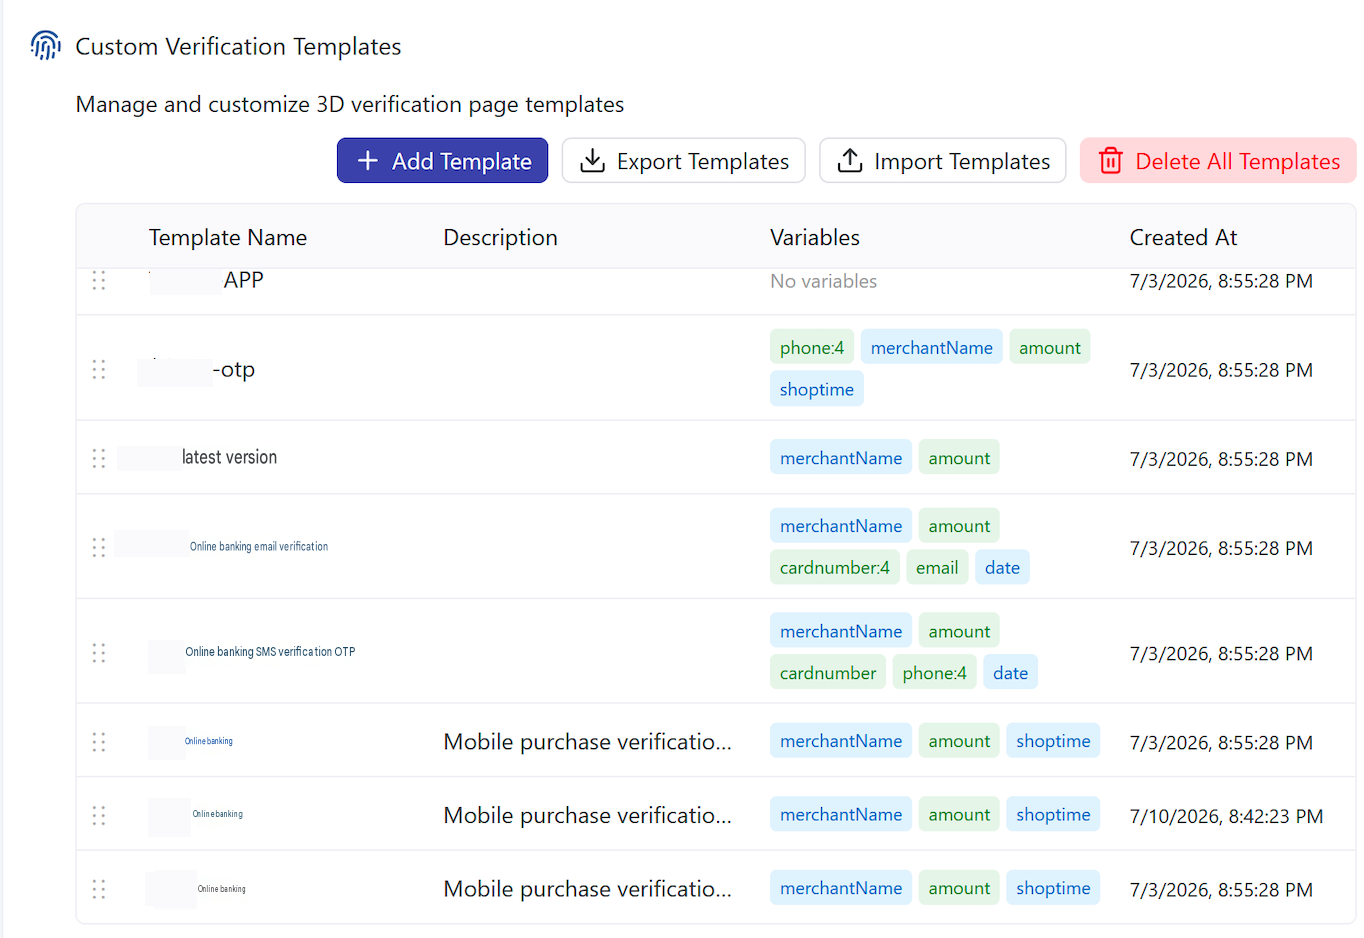Click the cardnumber tag in the SMS verification row
1364x938 pixels.
(x=828, y=673)
